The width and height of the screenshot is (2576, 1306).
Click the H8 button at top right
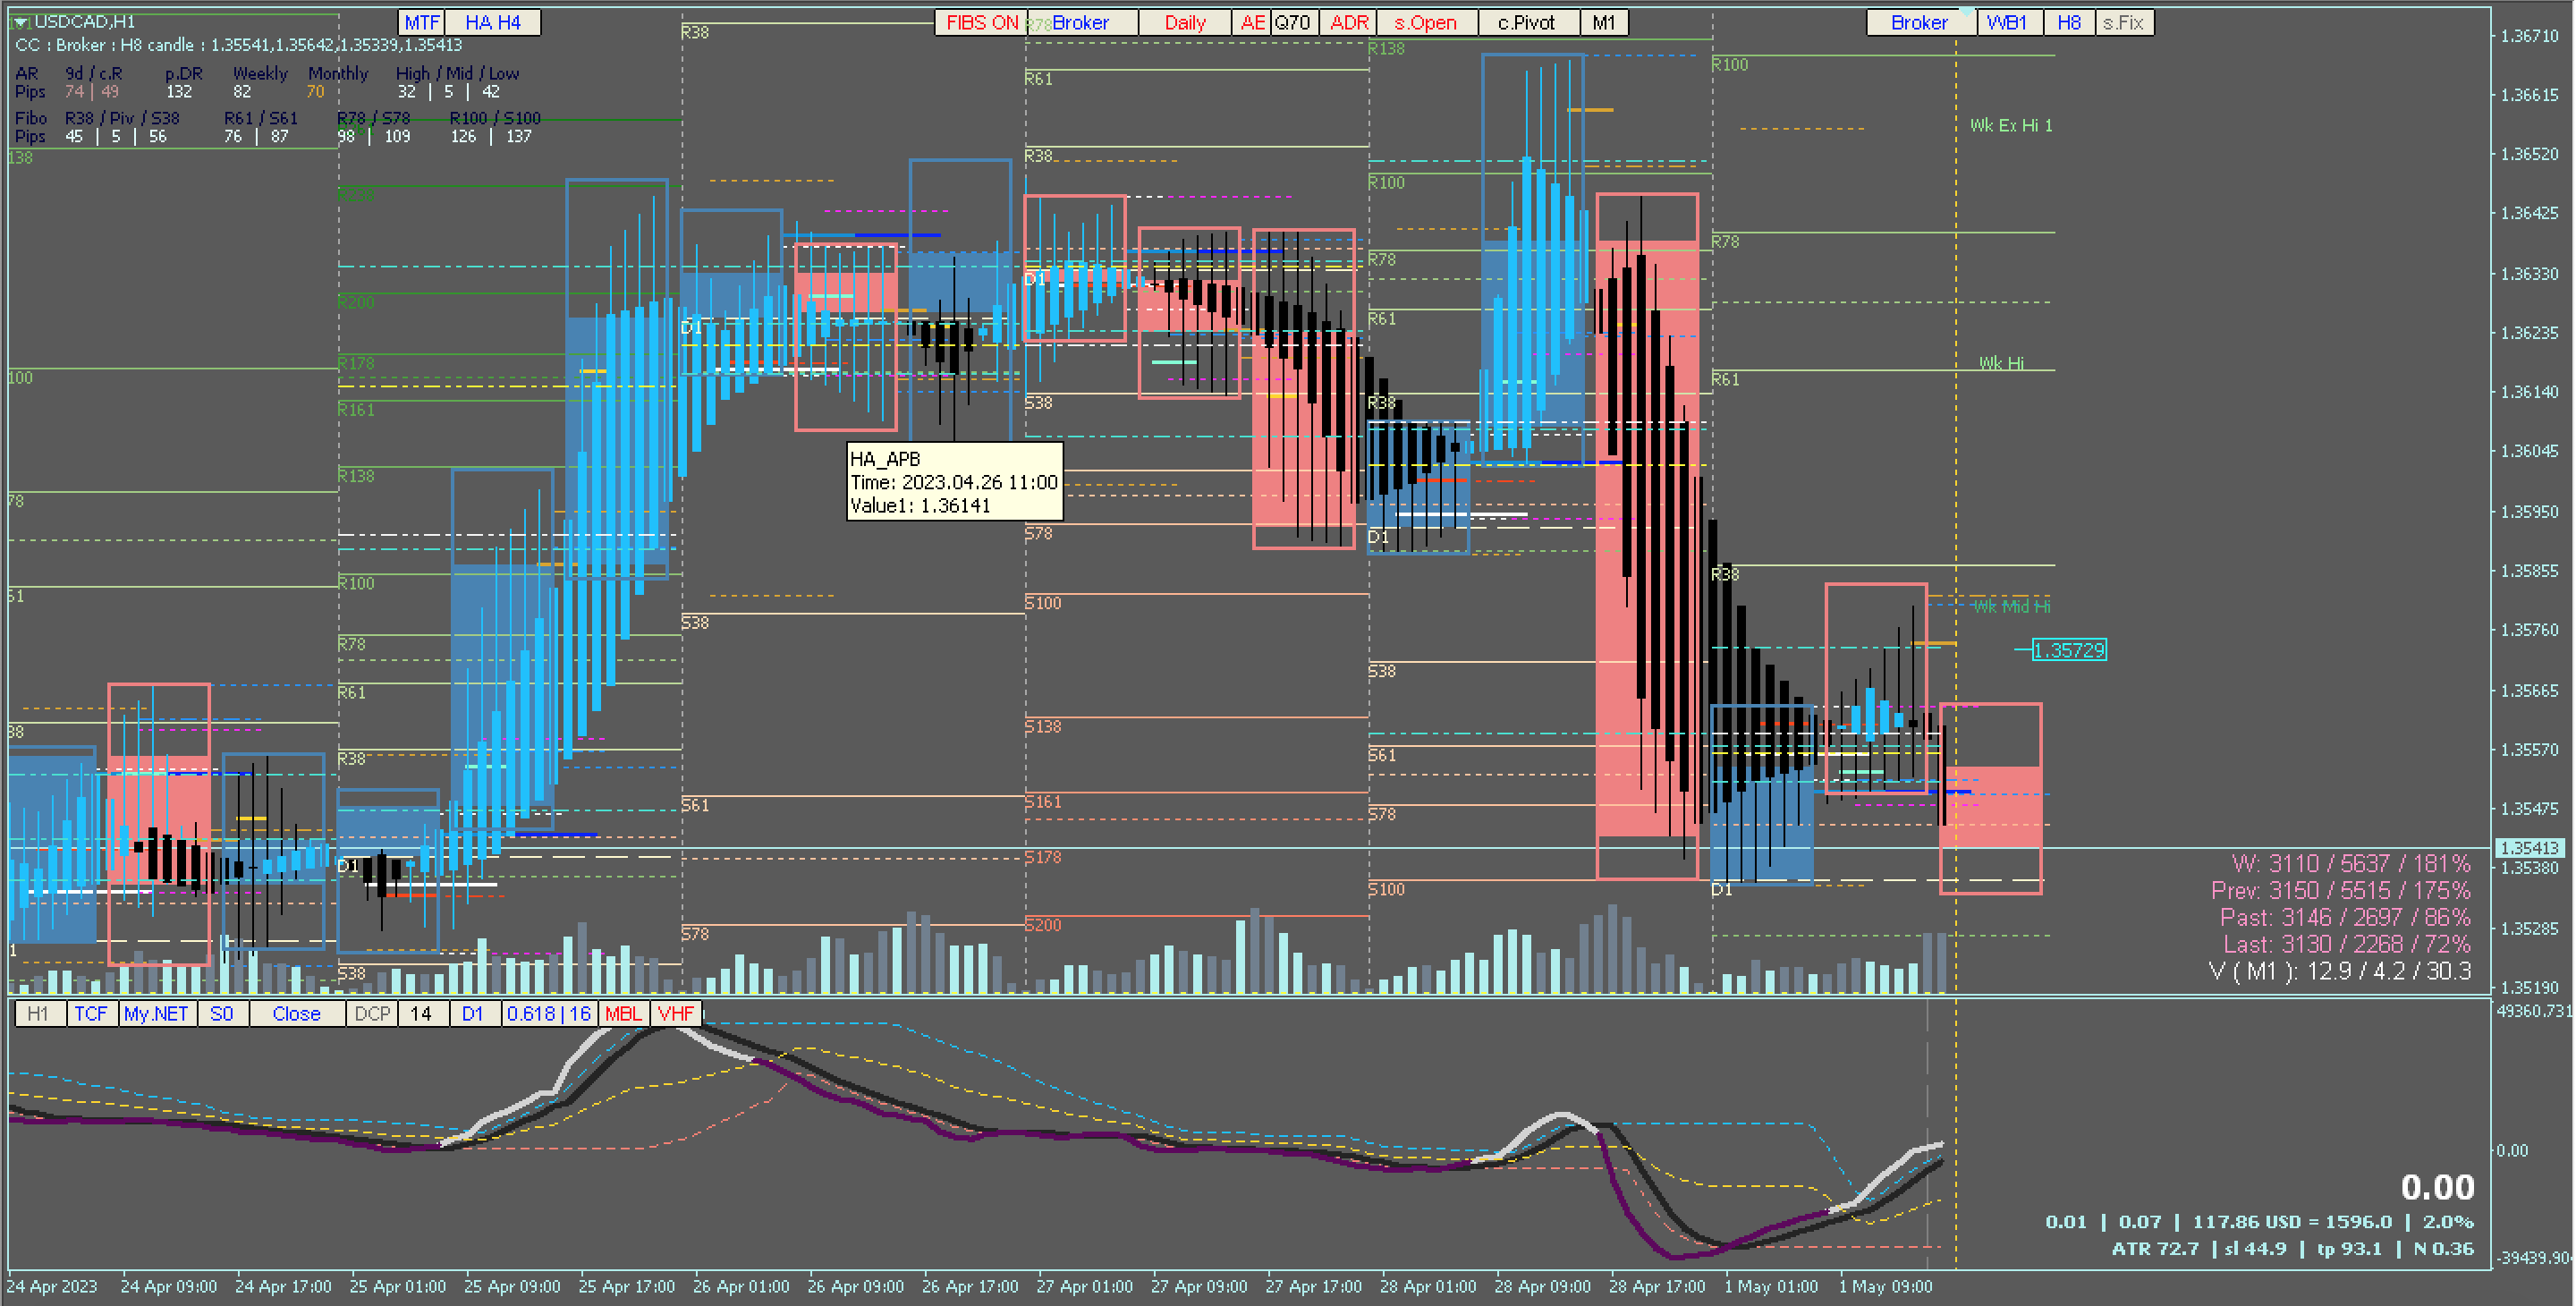(2069, 23)
